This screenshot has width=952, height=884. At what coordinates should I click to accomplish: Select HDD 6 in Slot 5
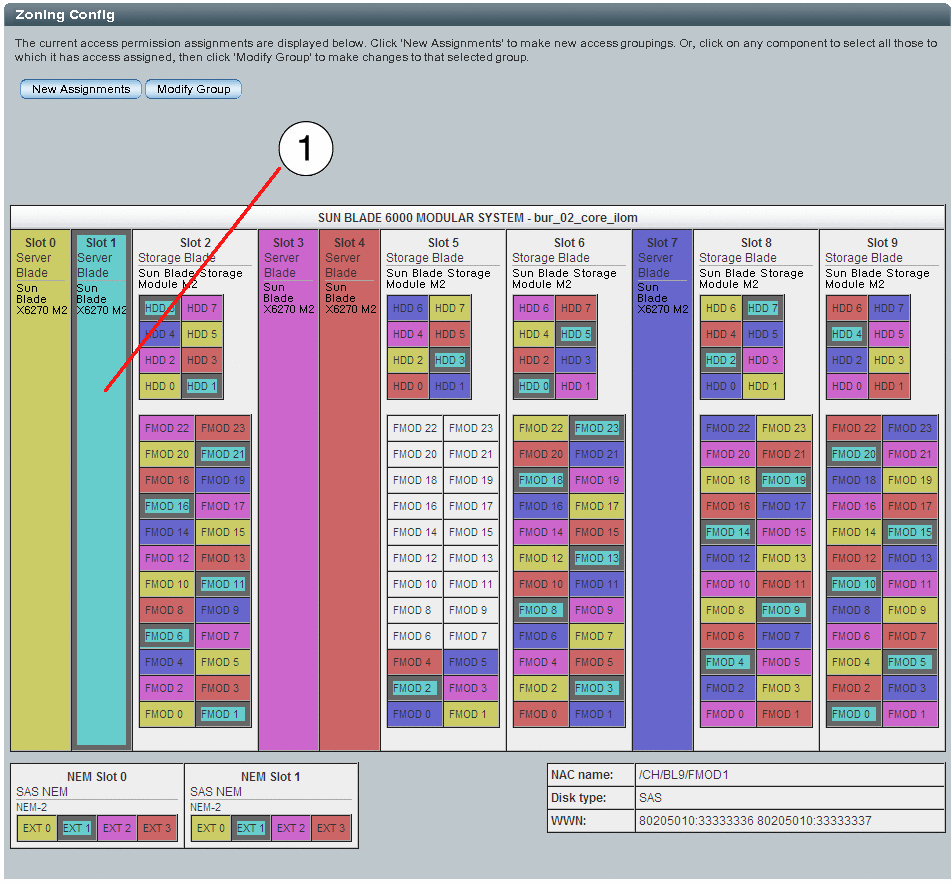[x=408, y=308]
